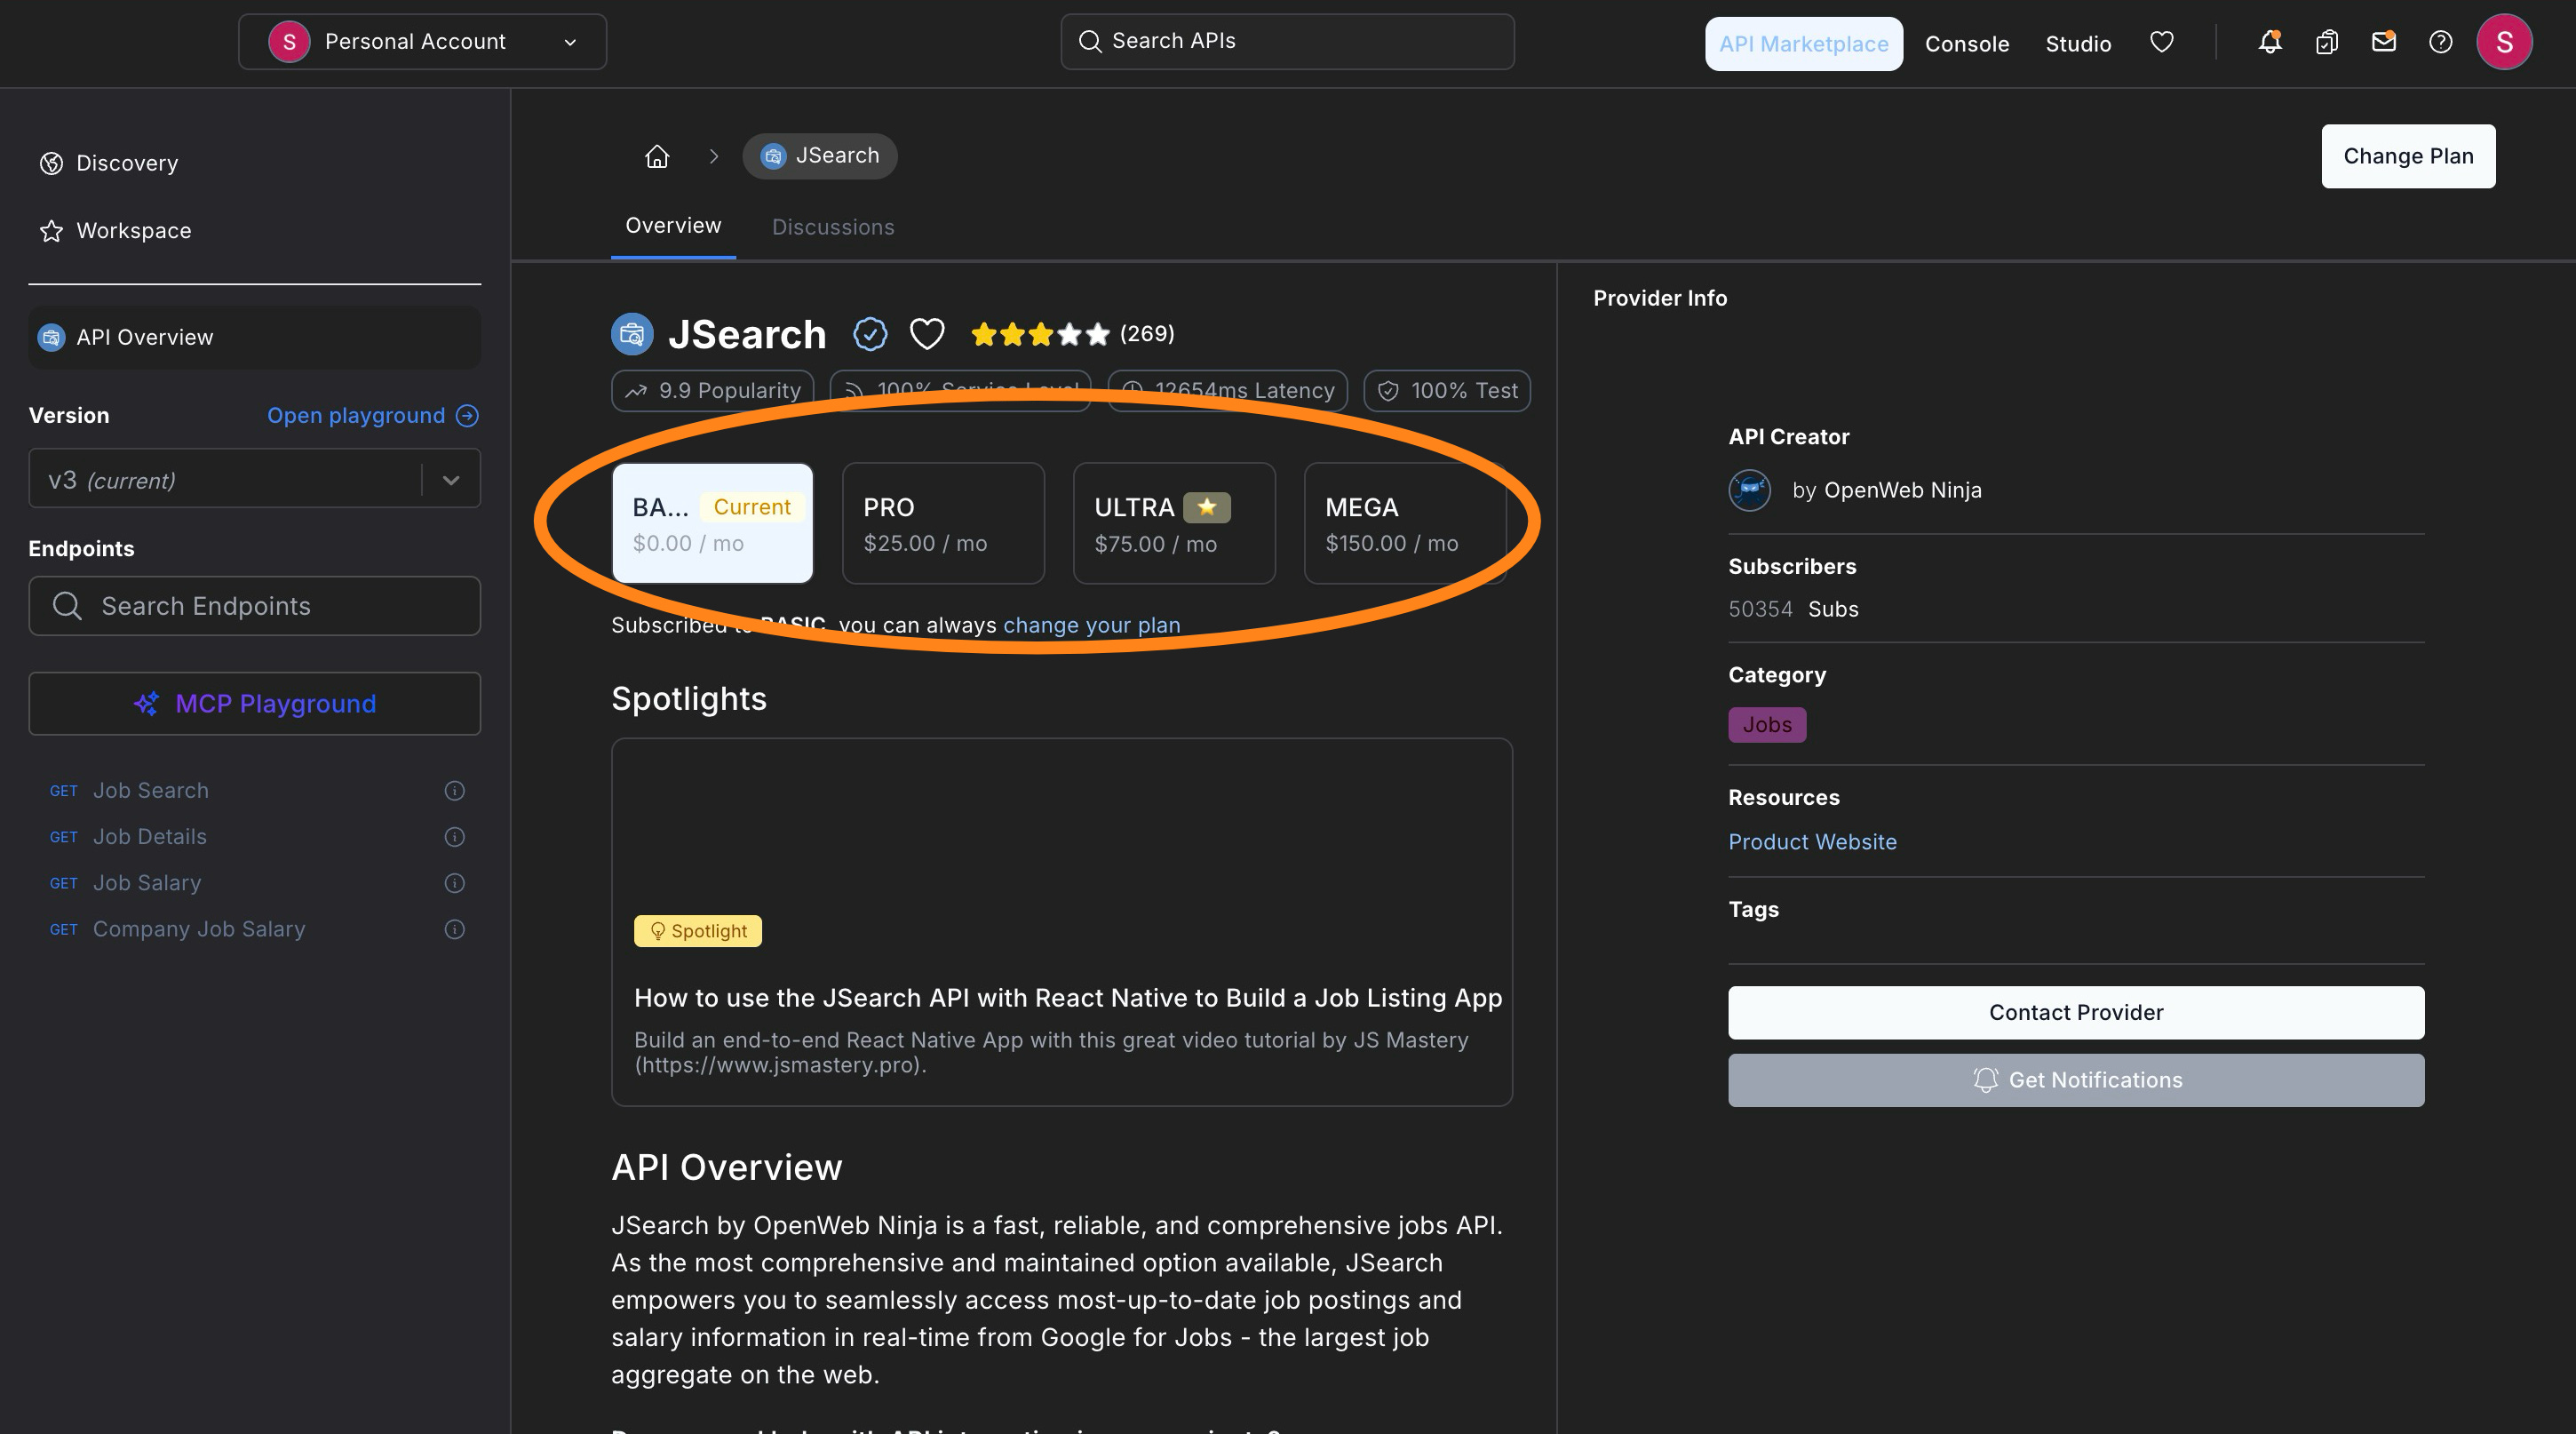Viewport: 2576px width, 1434px height.
Task: Show info for Company Job Salary endpoint
Action: [454, 930]
